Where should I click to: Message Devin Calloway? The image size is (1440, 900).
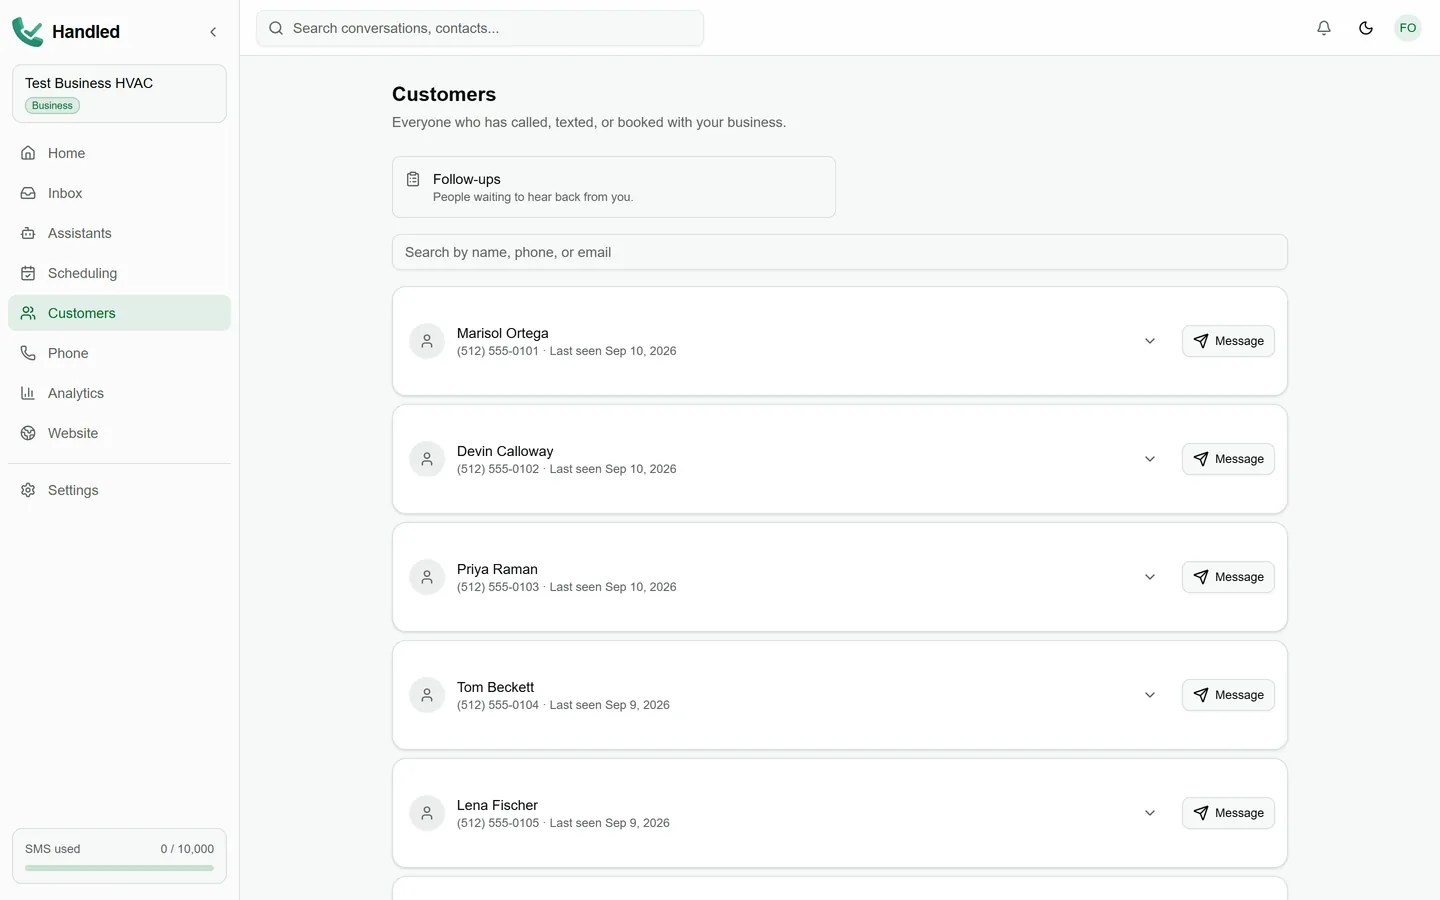point(1228,459)
